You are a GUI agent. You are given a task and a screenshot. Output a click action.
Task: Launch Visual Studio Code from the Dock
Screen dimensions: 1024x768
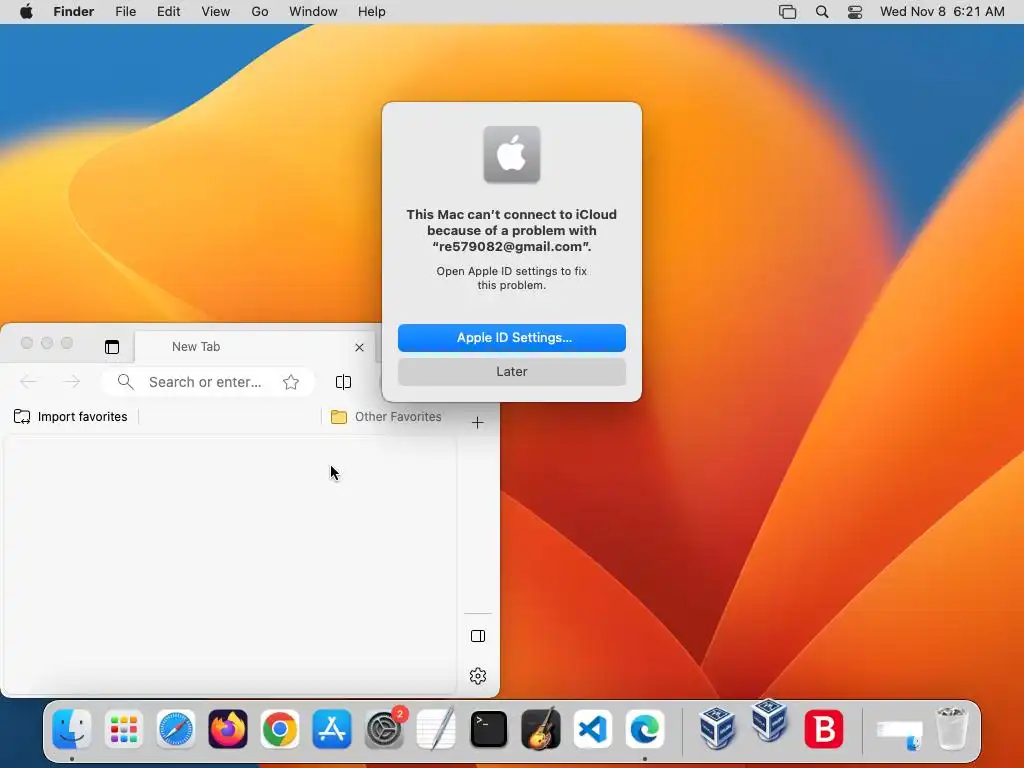593,729
